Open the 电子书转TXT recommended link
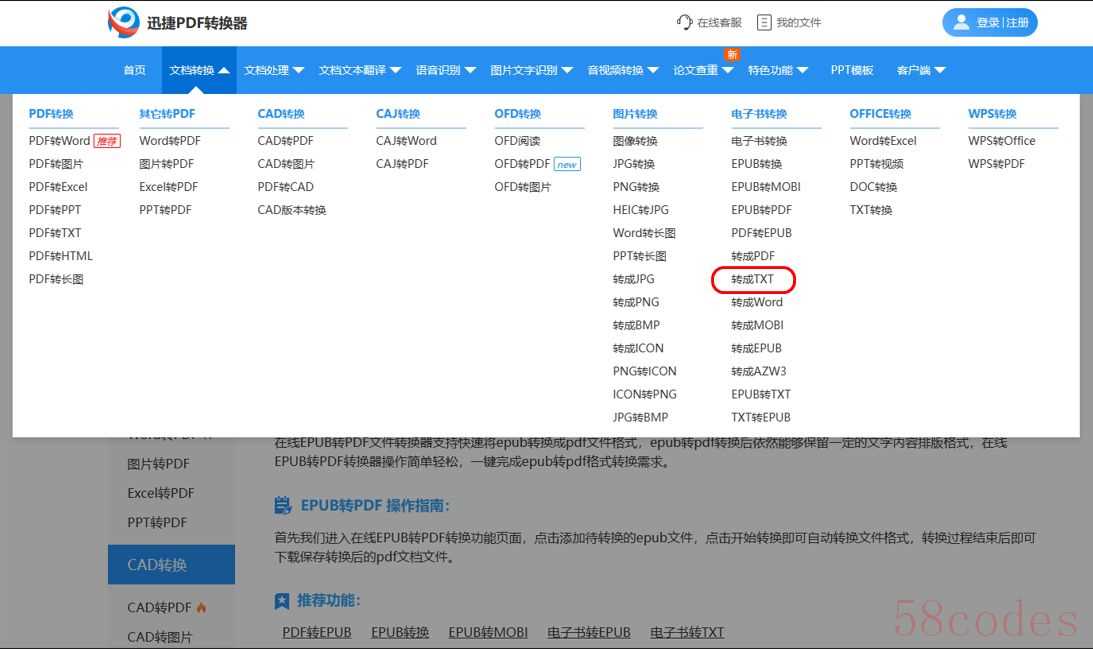The image size is (1093, 649). 687,632
